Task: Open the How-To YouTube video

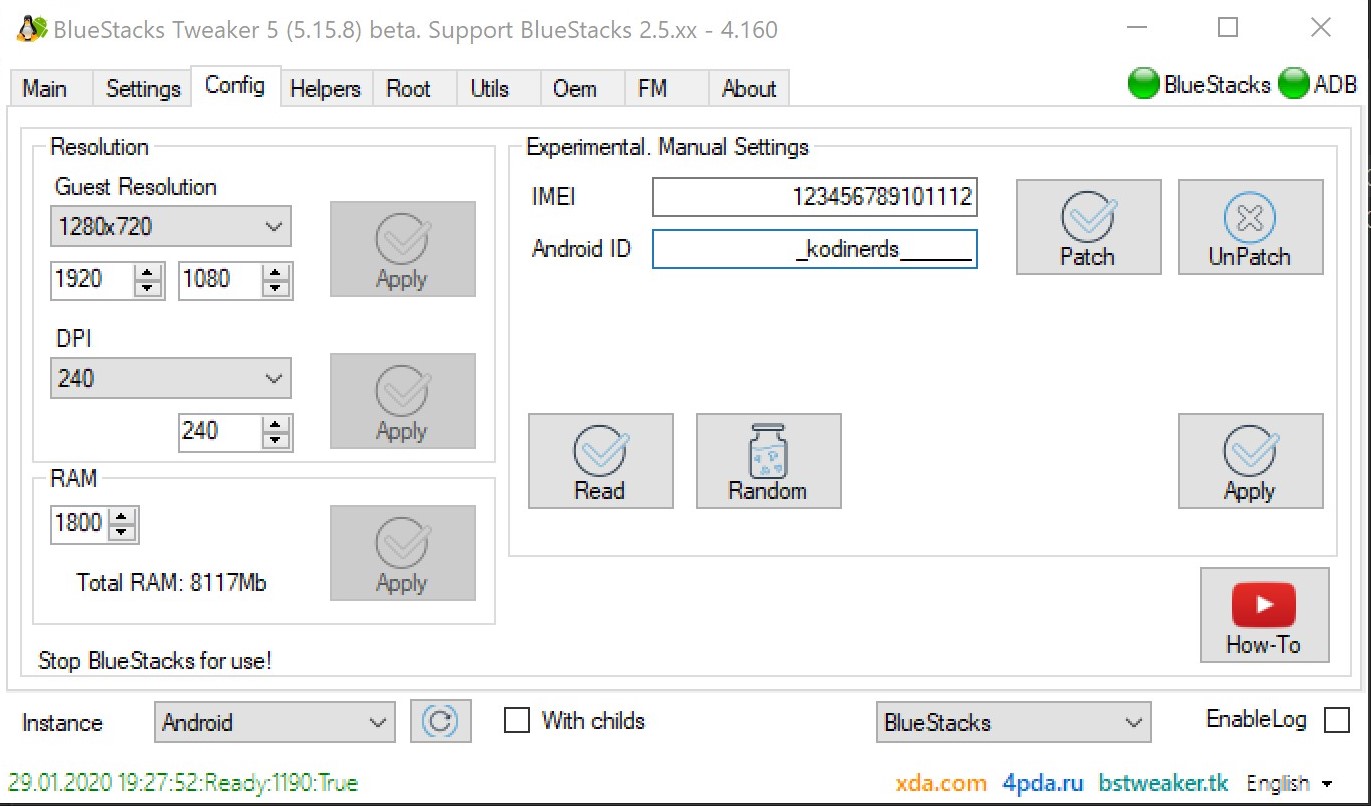Action: pyautogui.click(x=1264, y=615)
